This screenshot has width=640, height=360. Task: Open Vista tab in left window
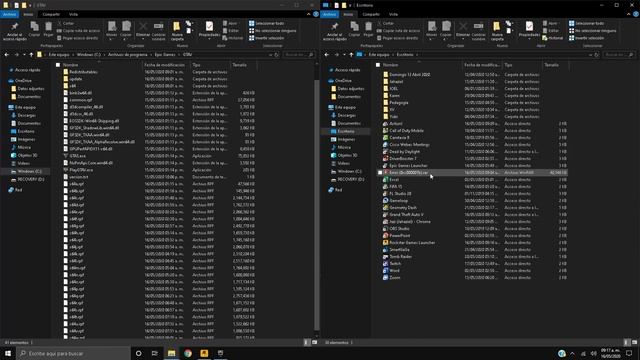point(73,14)
